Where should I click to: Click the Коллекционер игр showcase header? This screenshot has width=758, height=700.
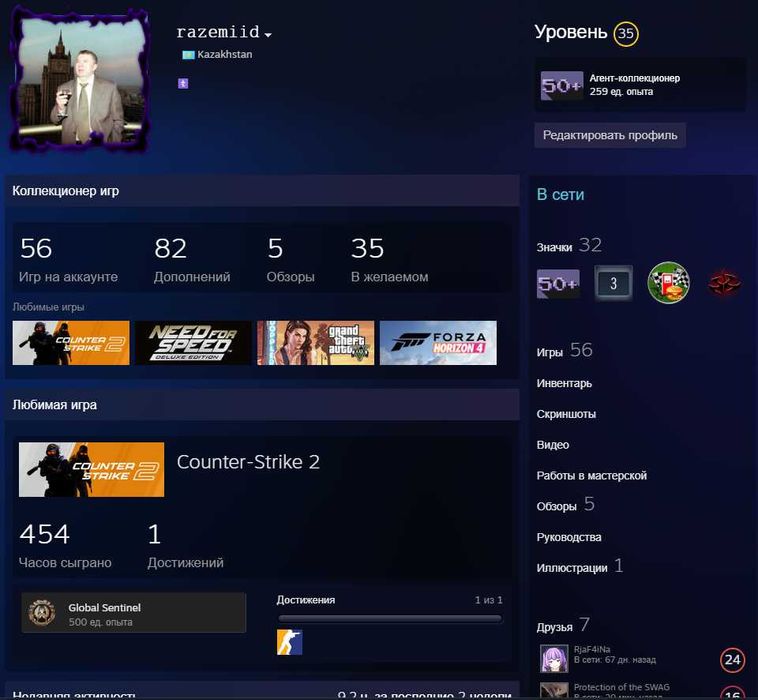[x=262, y=191]
